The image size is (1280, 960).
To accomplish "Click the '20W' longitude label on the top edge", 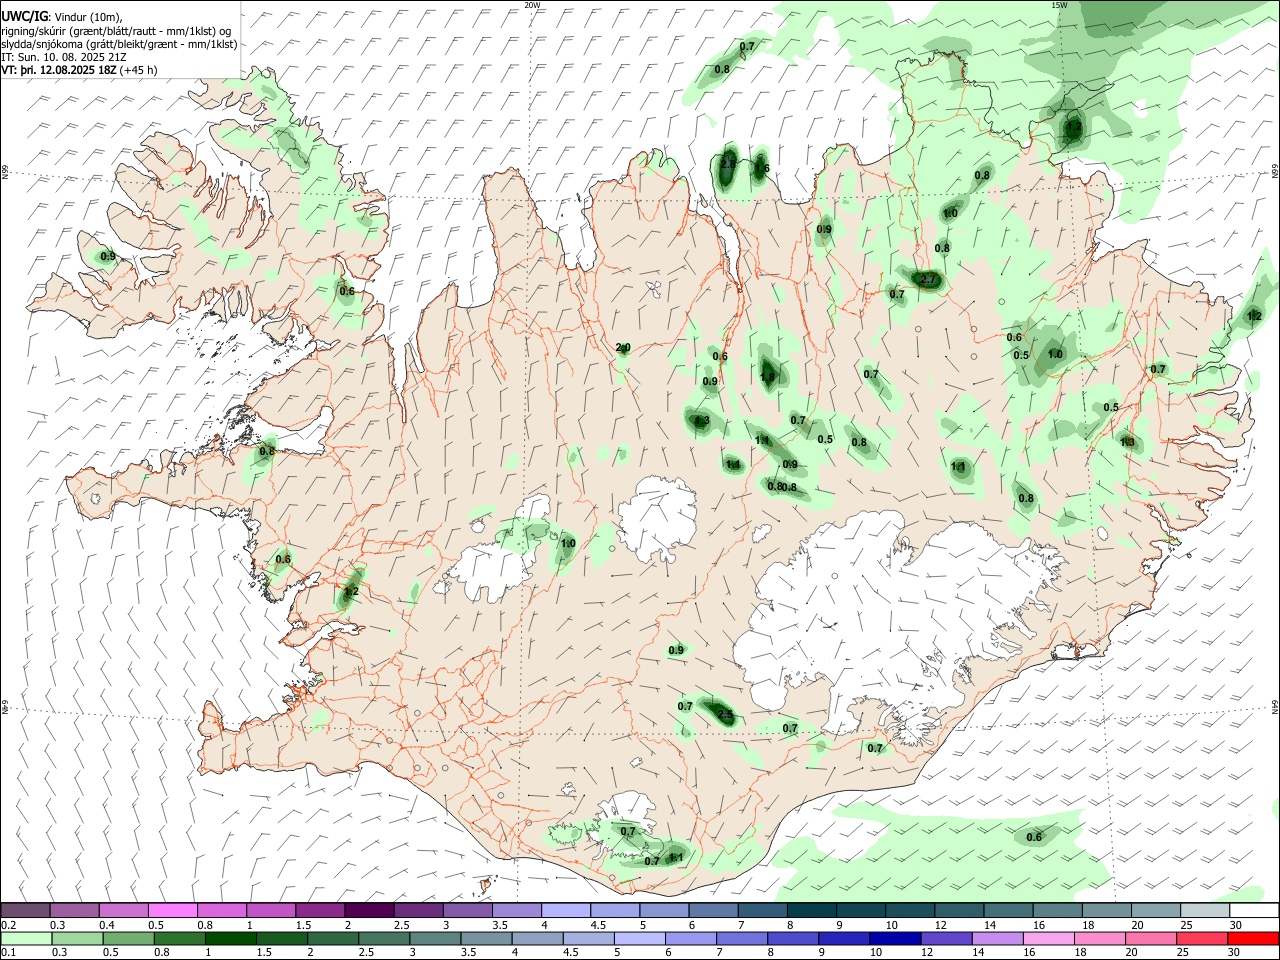I will coord(532,5).
